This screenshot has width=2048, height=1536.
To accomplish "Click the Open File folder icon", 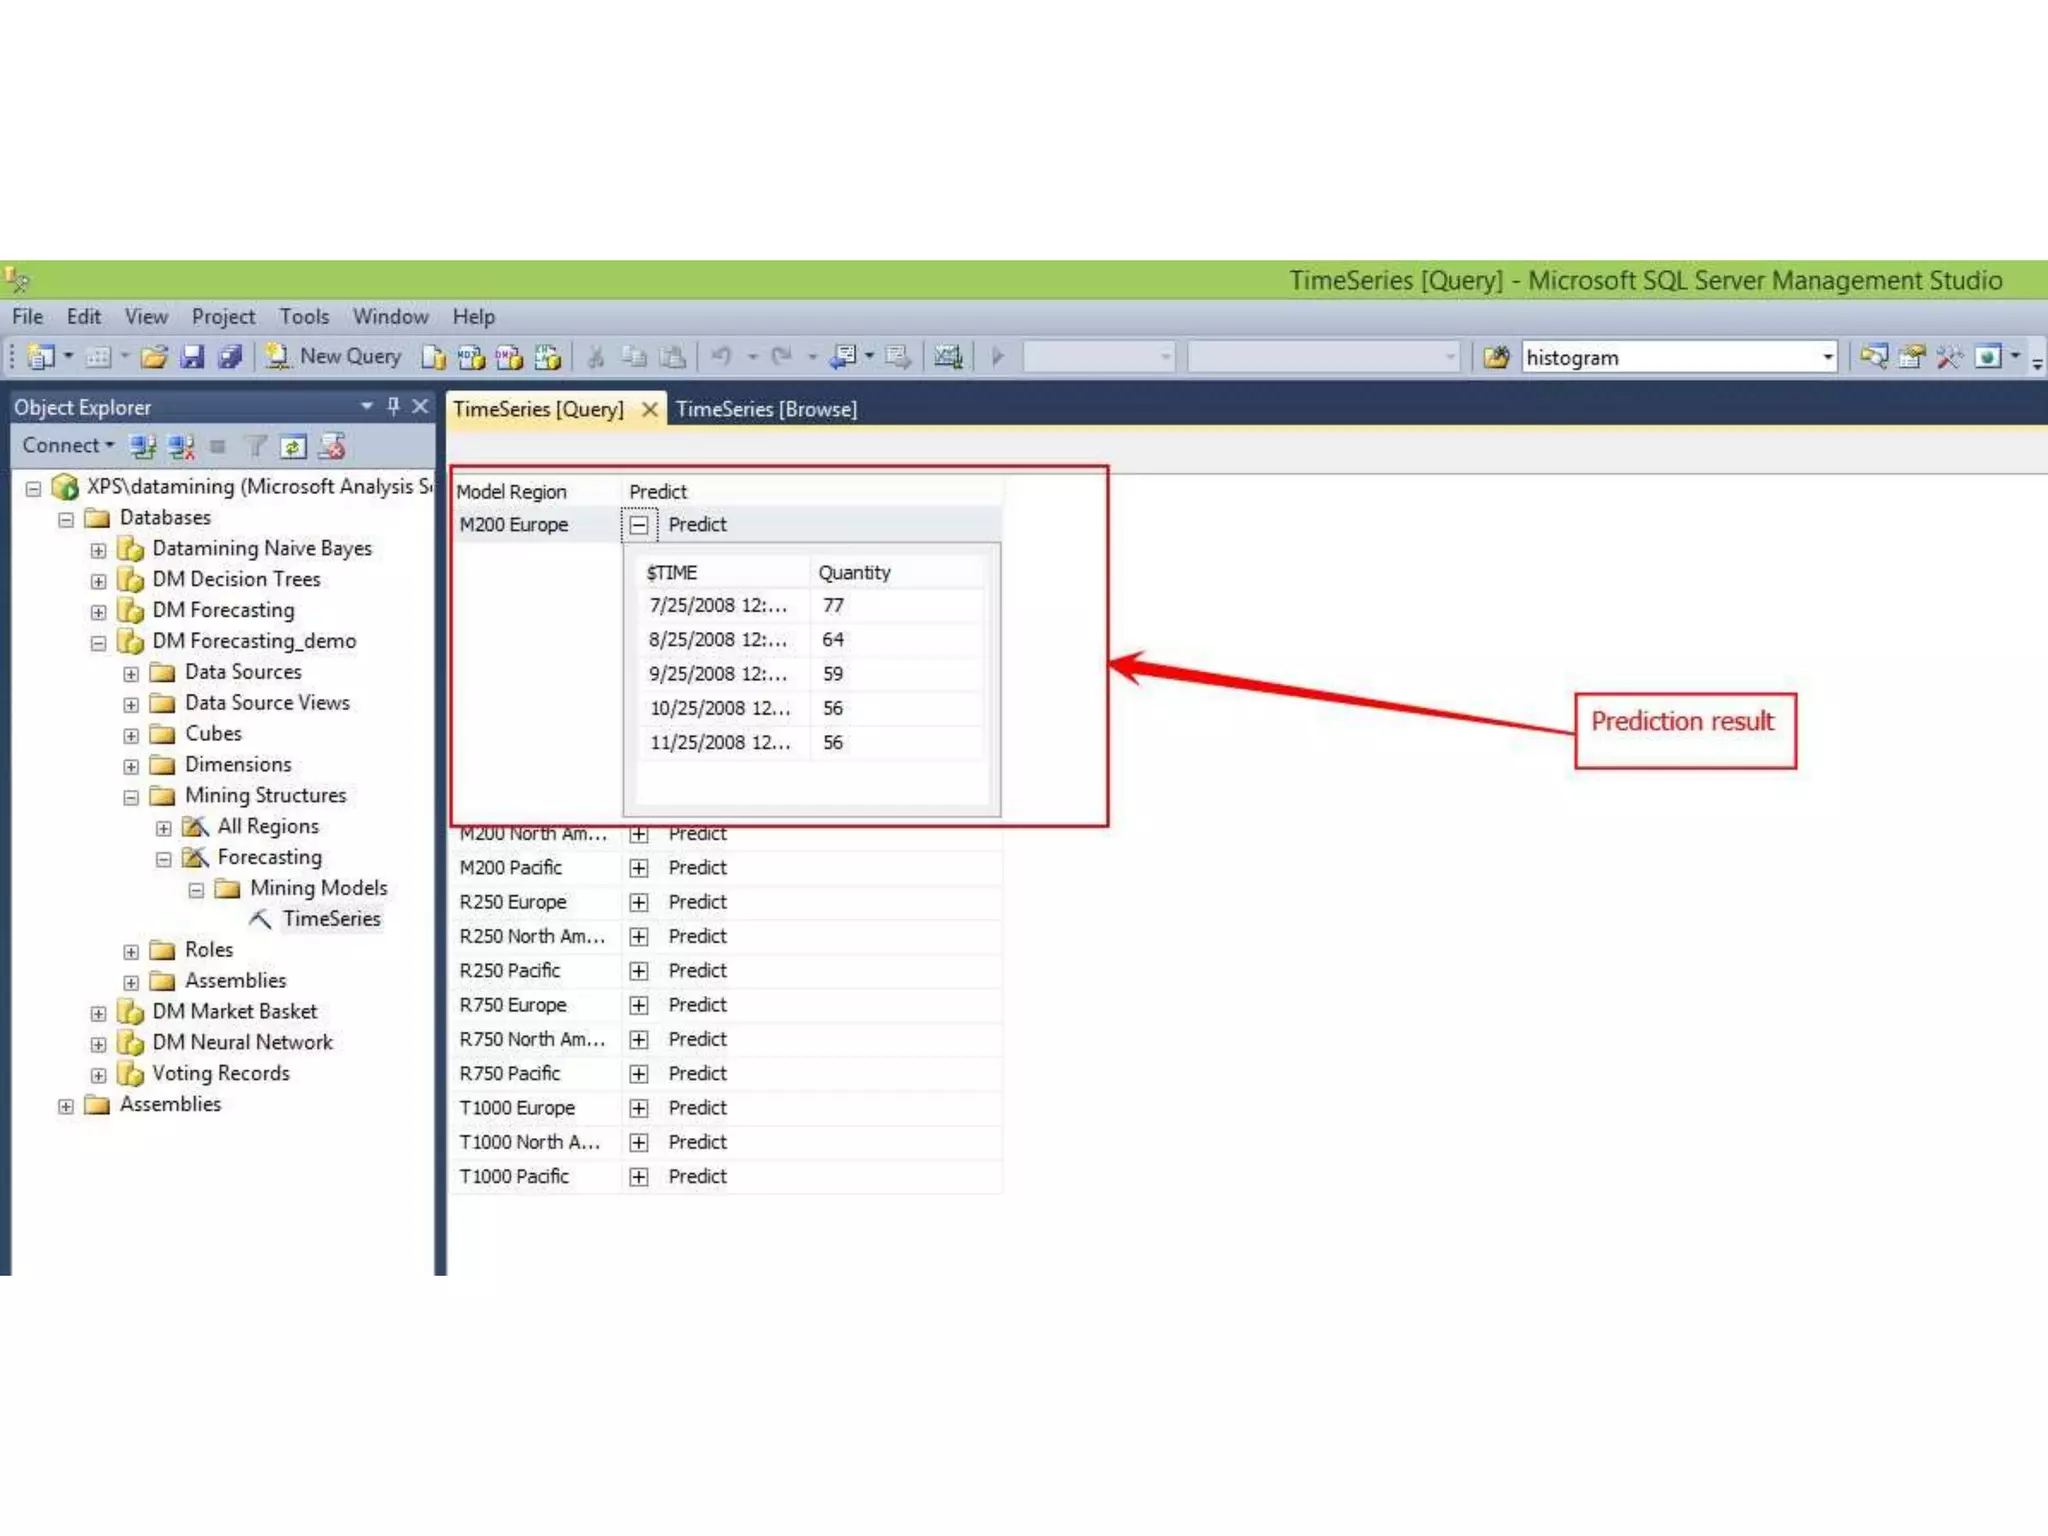I will click(153, 357).
